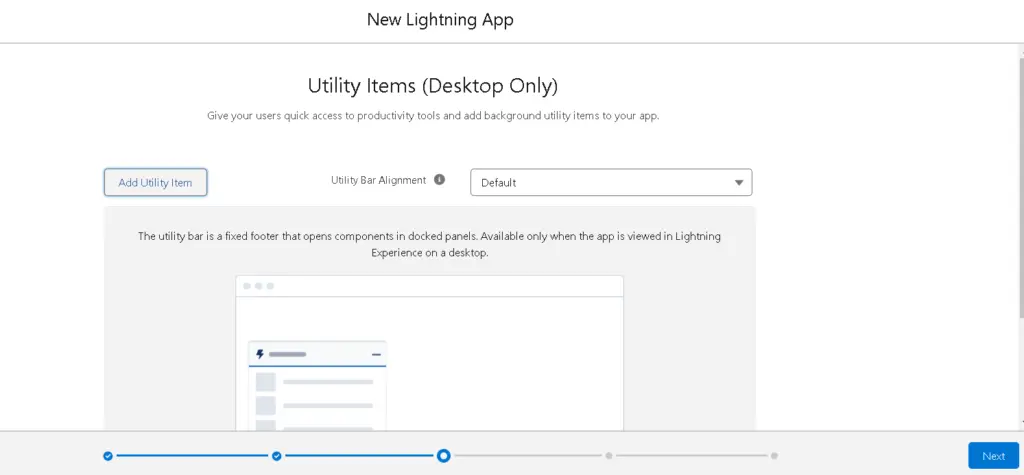Select the second completed step checkmark
This screenshot has height=475, width=1024.
point(277,456)
